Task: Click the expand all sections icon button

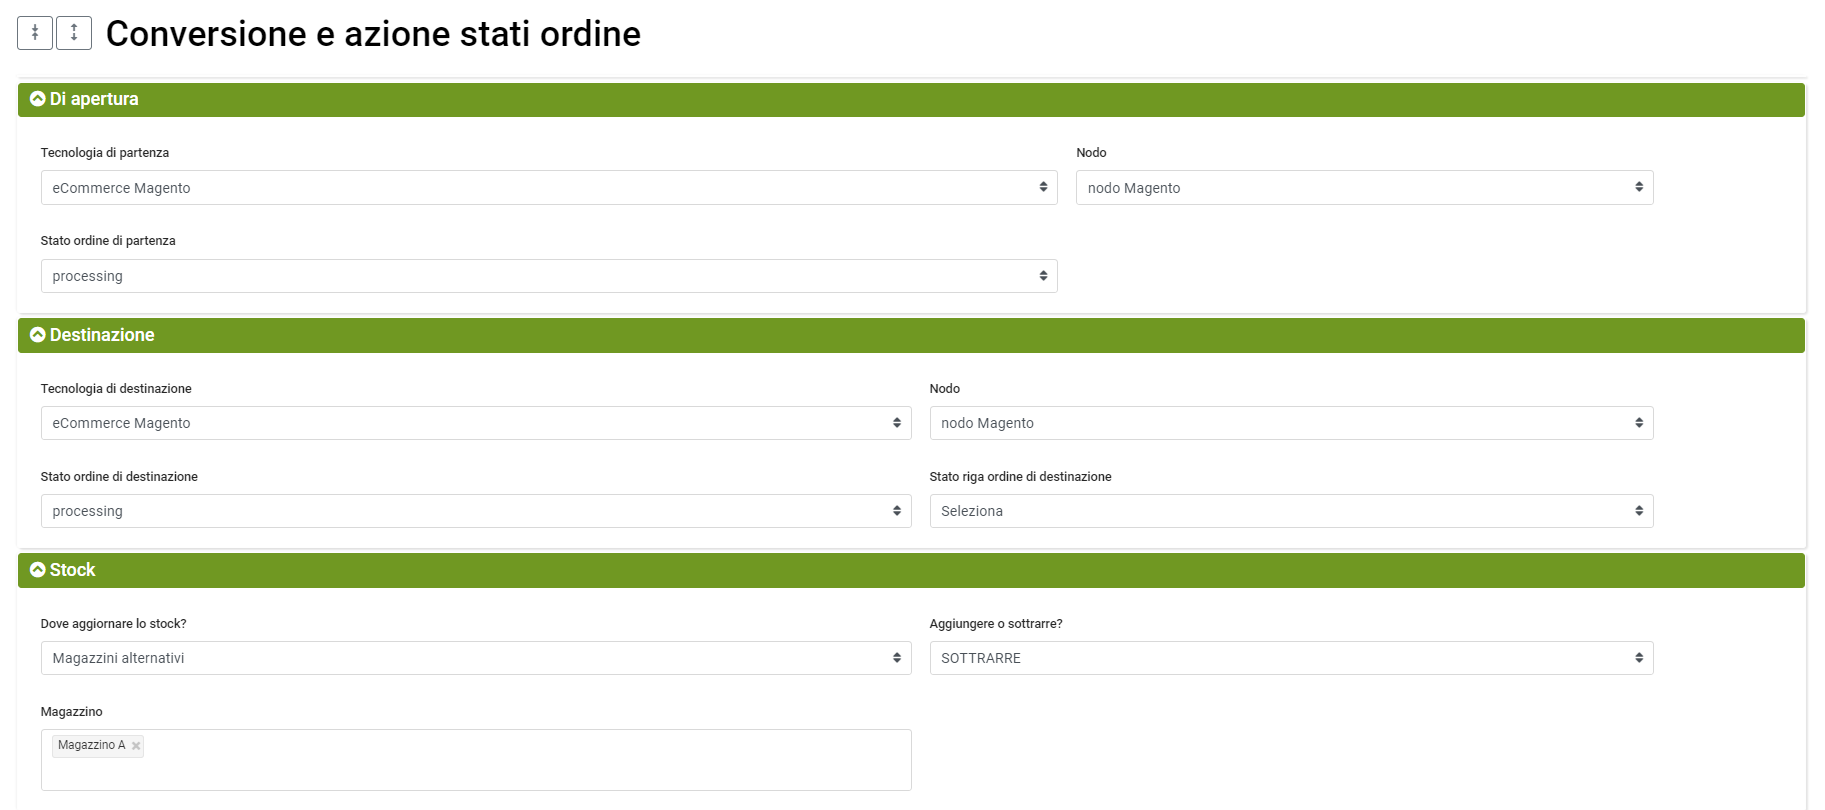Action: pos(74,33)
